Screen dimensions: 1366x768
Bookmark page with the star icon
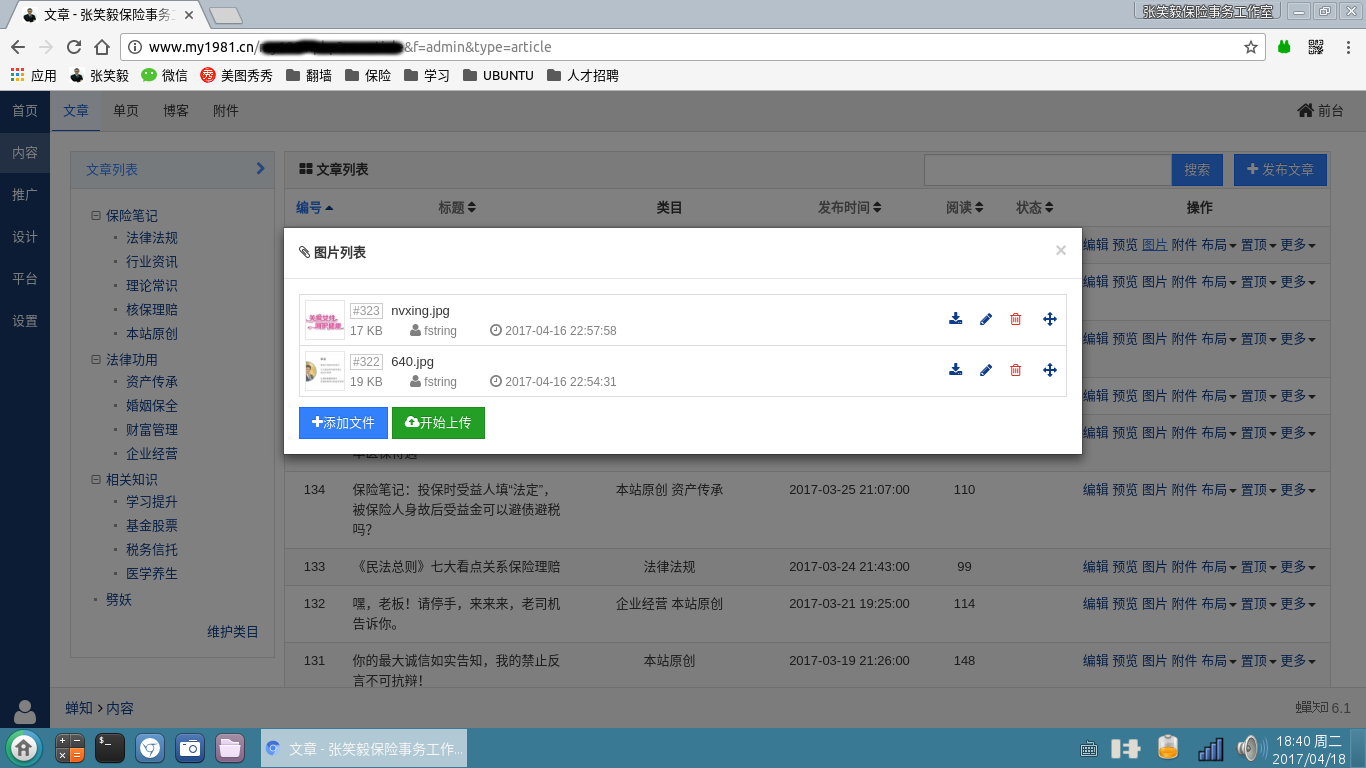pos(1250,47)
